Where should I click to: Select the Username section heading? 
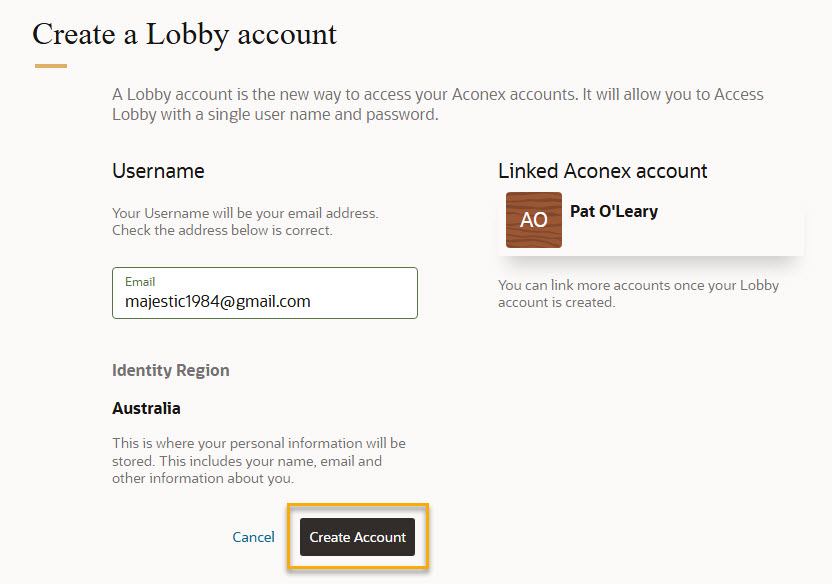(158, 171)
